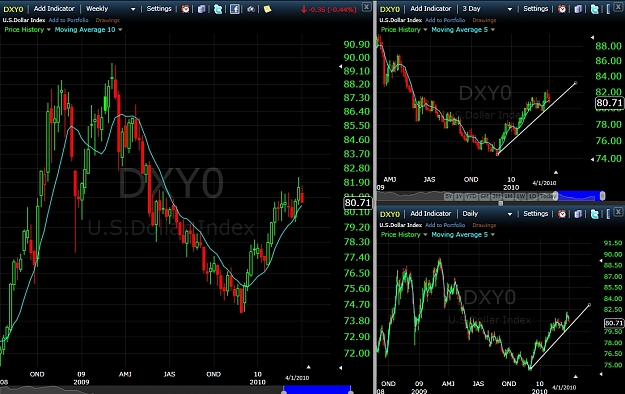Click 4/1/2010 date marker on Daily chart
This screenshot has height=394, width=625.
coord(564,387)
